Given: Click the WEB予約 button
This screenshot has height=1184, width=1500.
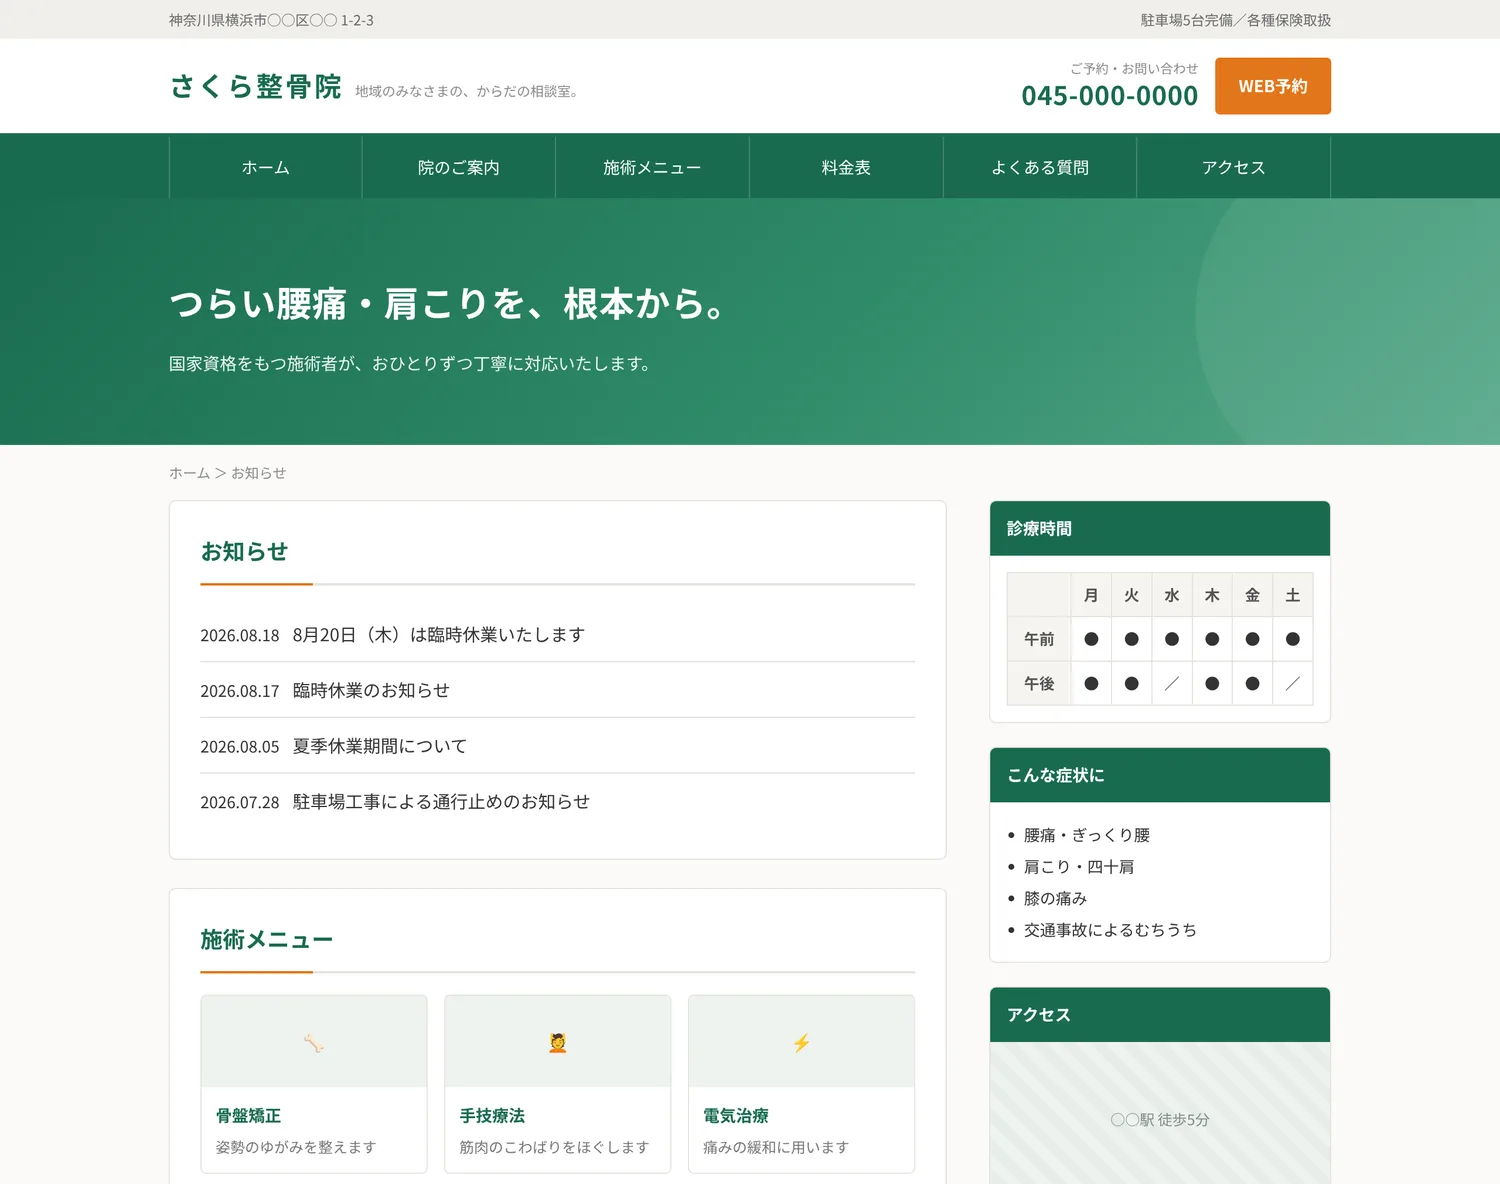Looking at the screenshot, I should click(x=1273, y=86).
